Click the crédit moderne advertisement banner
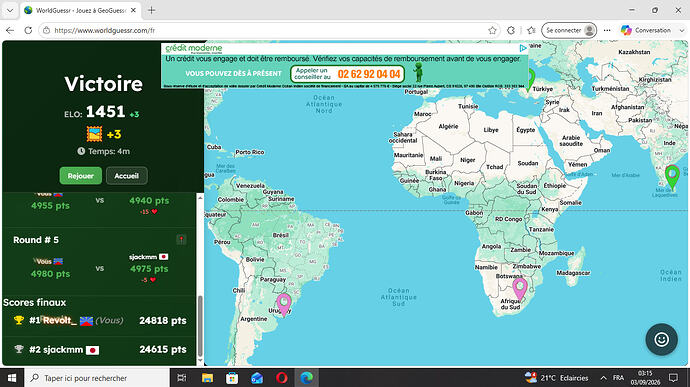 [345, 66]
